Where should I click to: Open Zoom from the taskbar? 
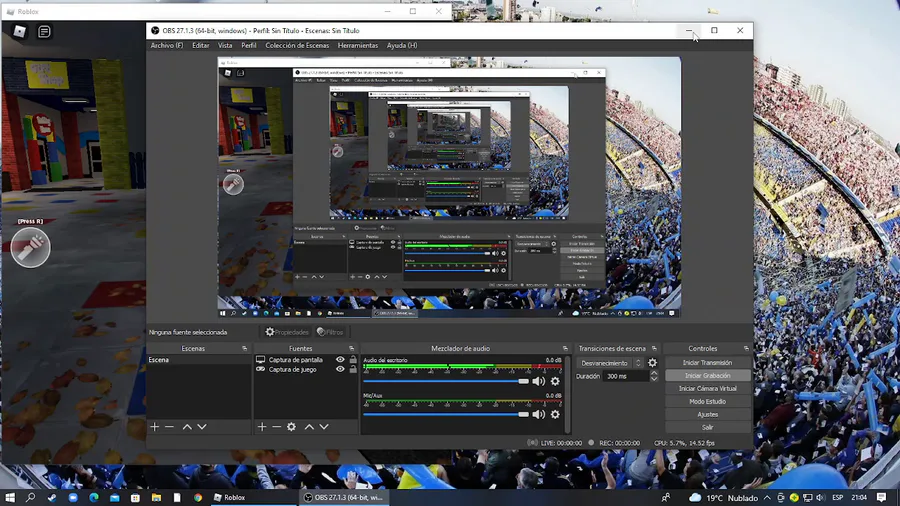73,497
